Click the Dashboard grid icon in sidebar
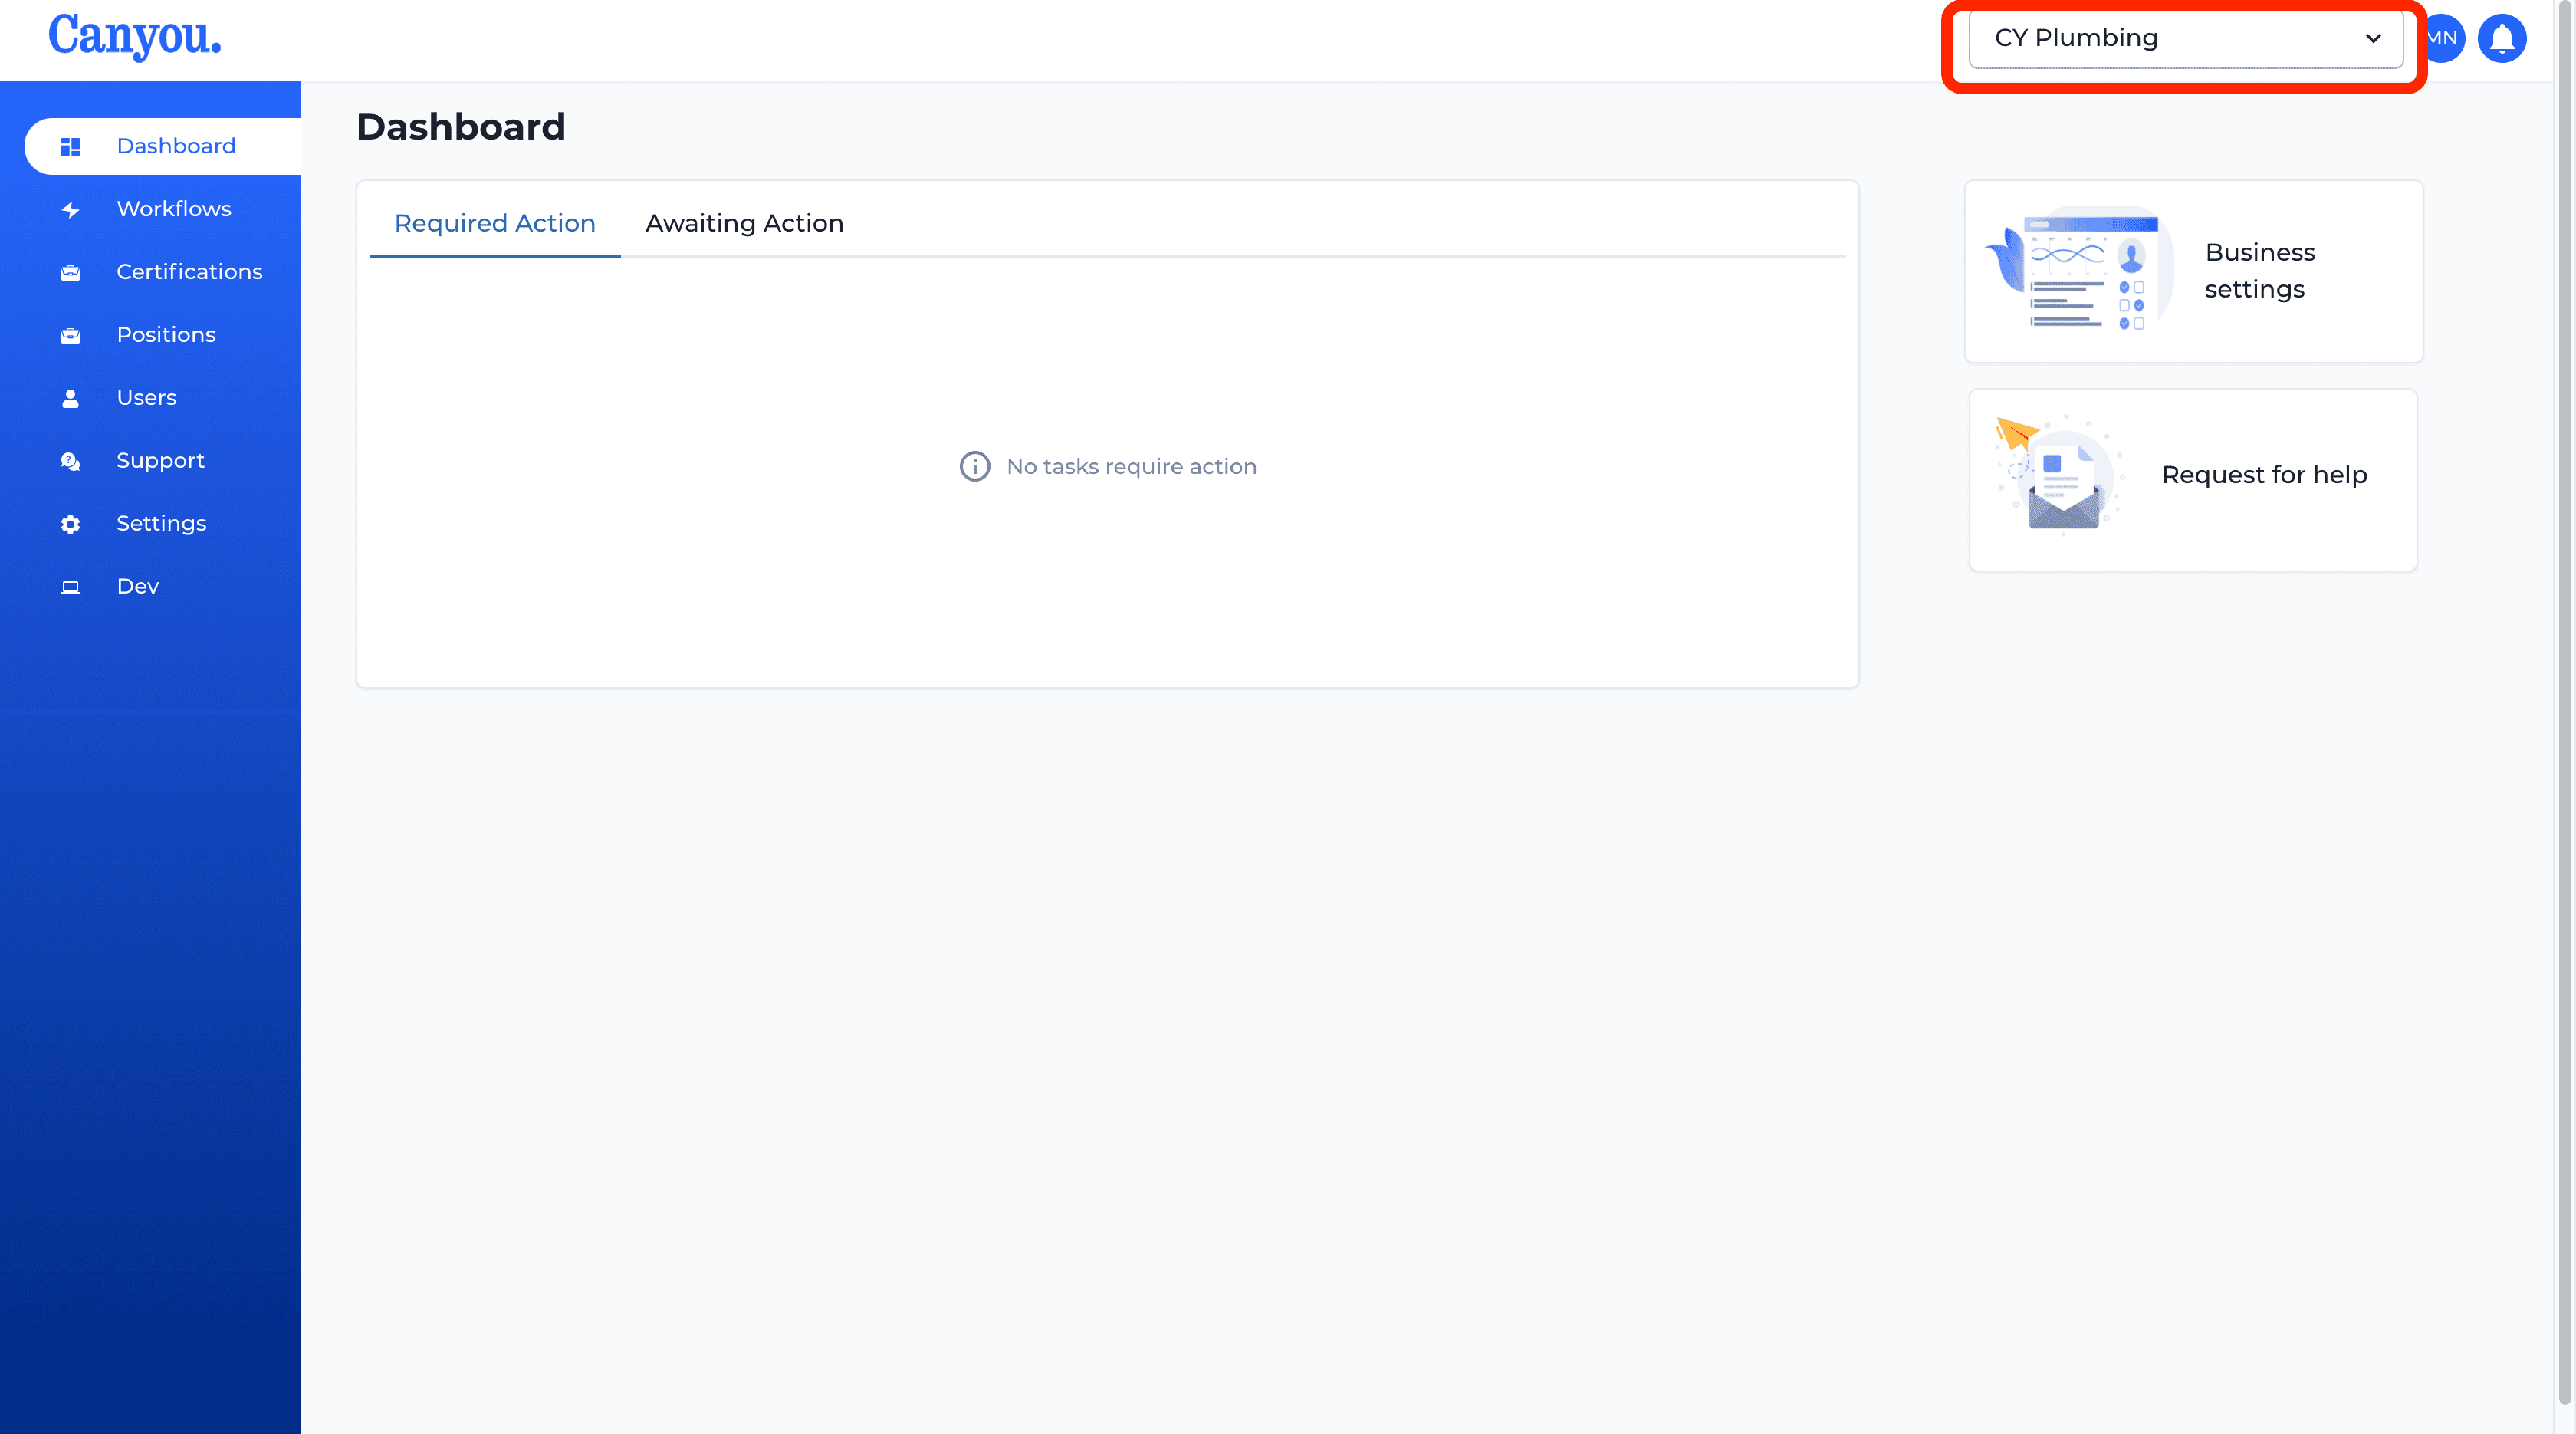 pyautogui.click(x=70, y=147)
